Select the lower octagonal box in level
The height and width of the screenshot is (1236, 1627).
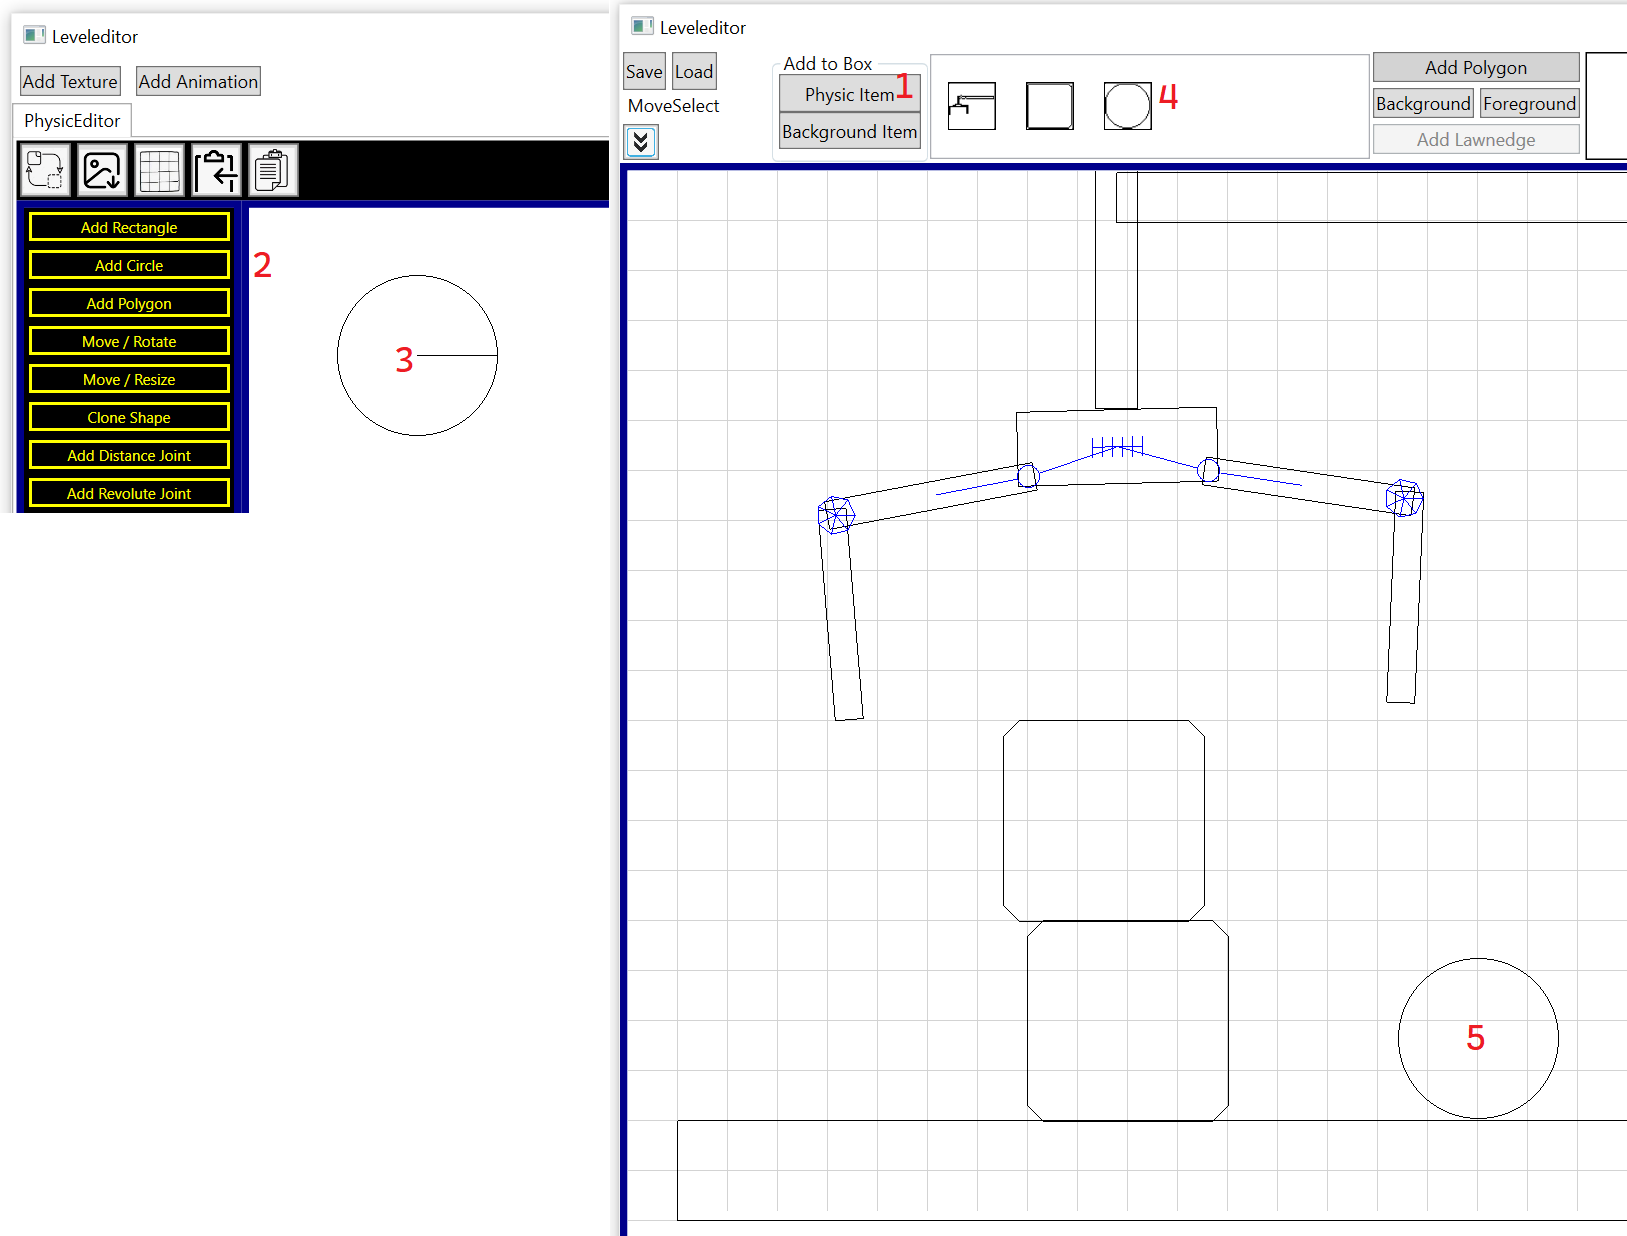coord(1128,1021)
